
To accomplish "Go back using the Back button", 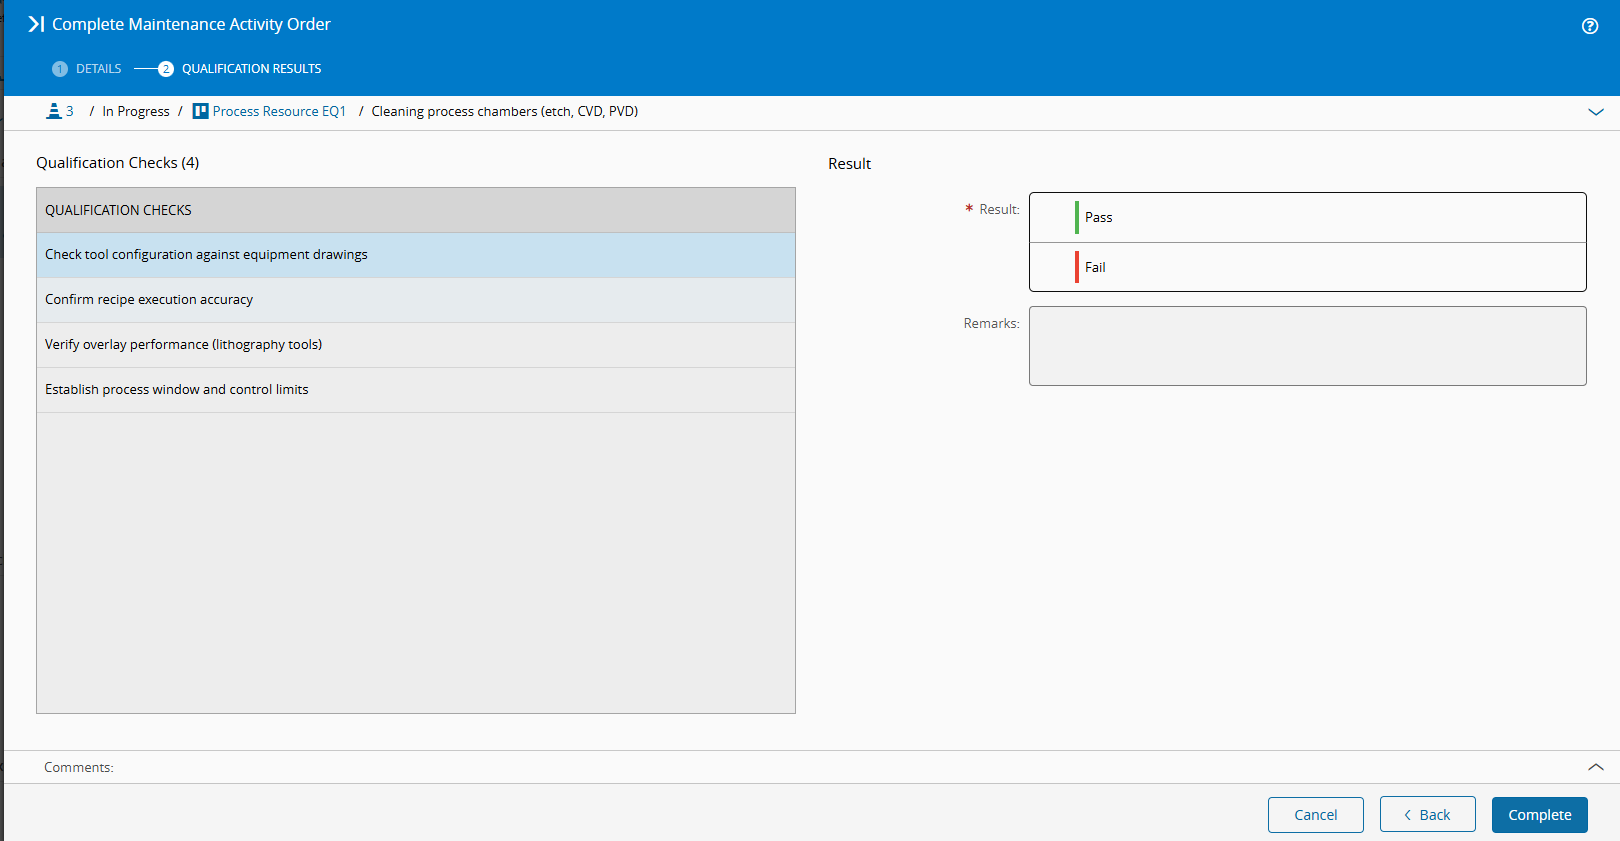I will 1427,815.
